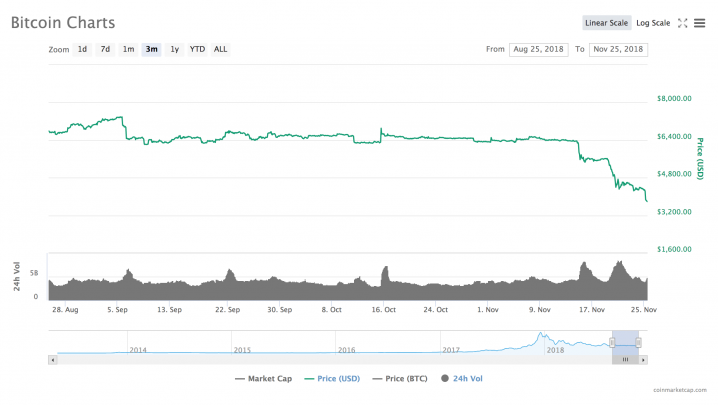This screenshot has height=405, width=718.
Task: Click the $4,800.00 price axis label
Action: [x=674, y=174]
